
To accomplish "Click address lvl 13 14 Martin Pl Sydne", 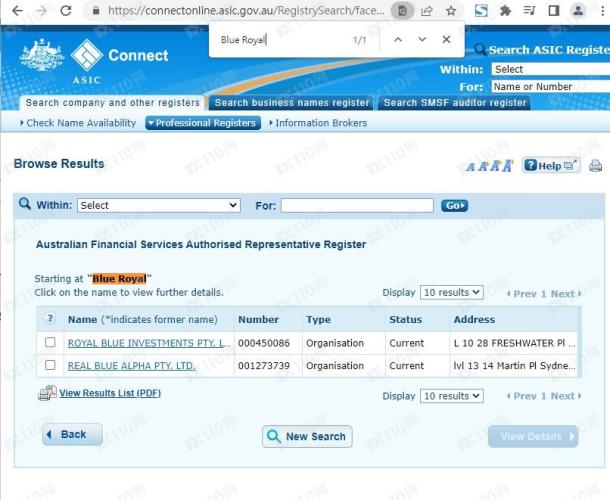I will tap(514, 366).
